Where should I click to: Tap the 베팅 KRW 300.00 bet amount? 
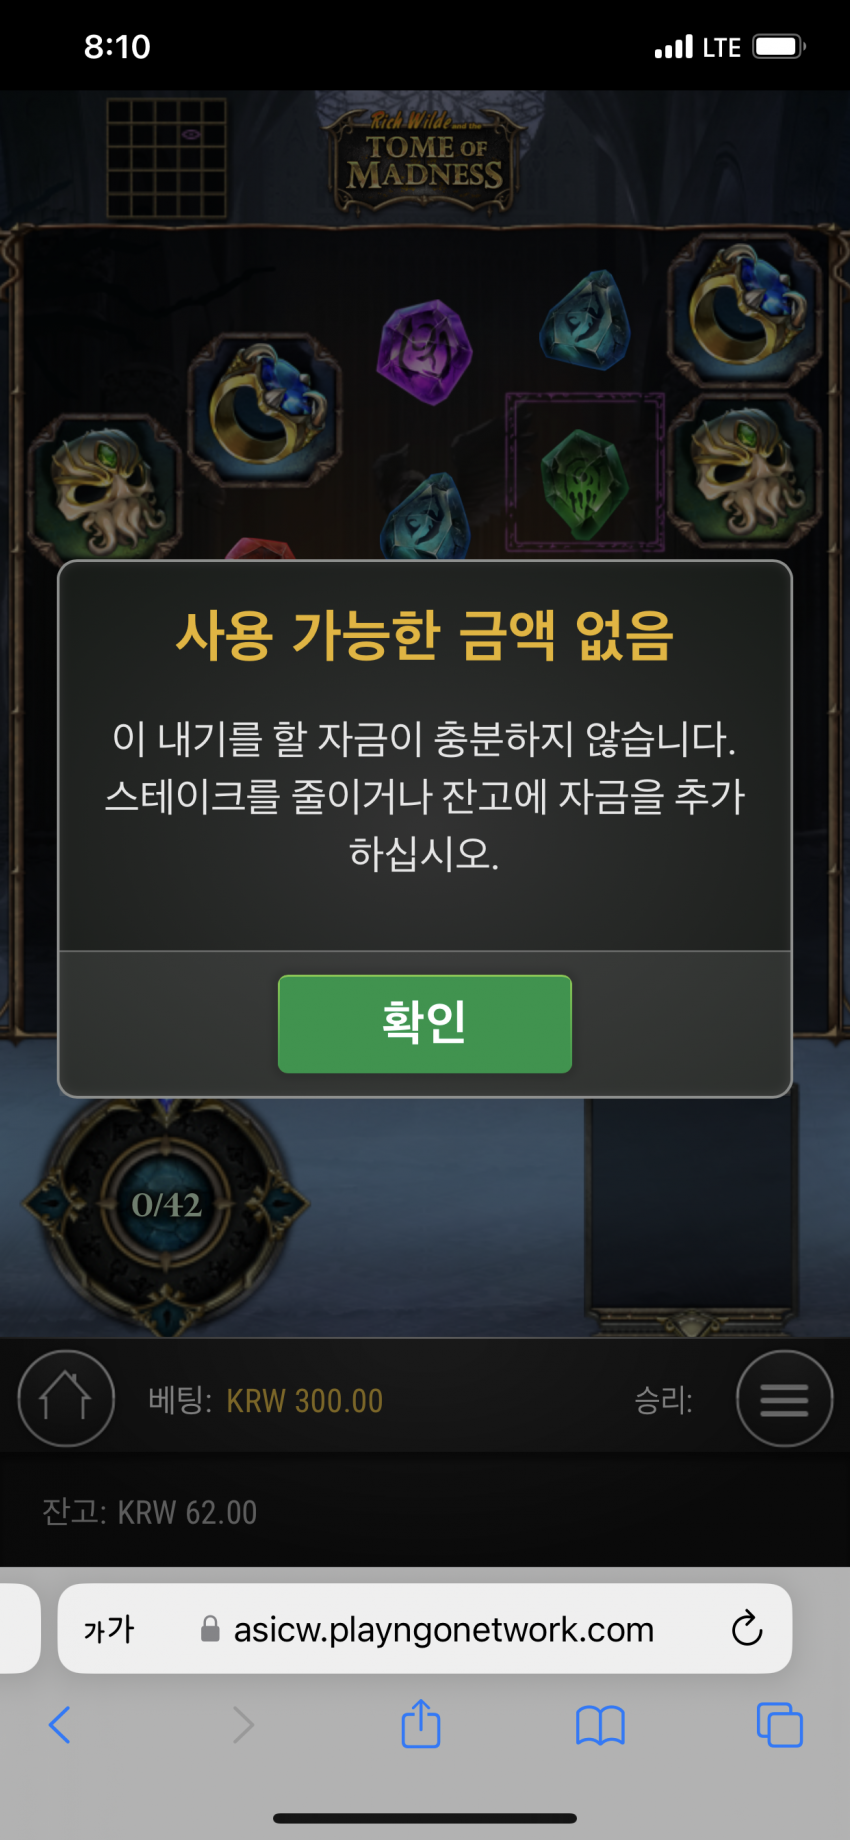(x=266, y=1400)
